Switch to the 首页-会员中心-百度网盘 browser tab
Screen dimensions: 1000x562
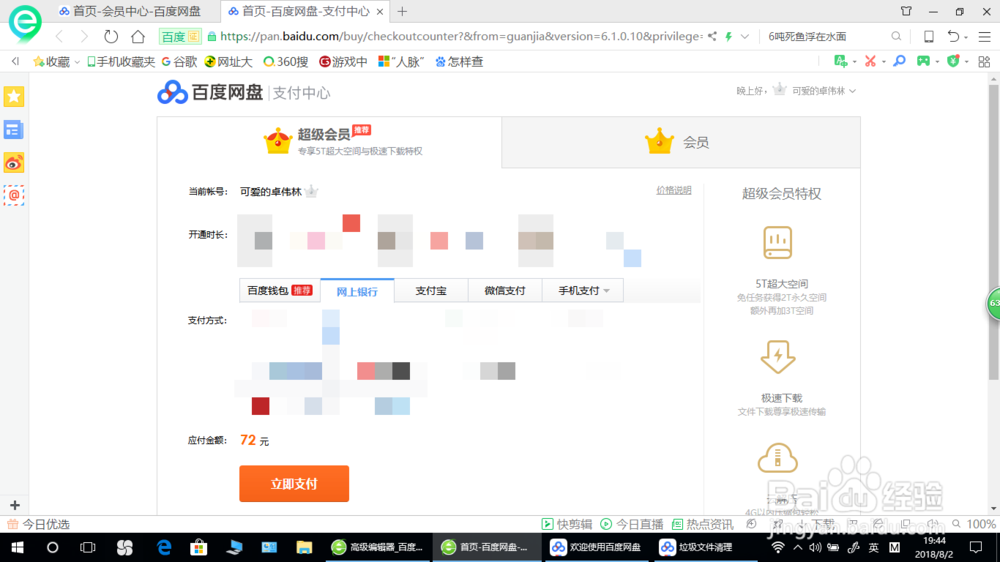click(130, 11)
